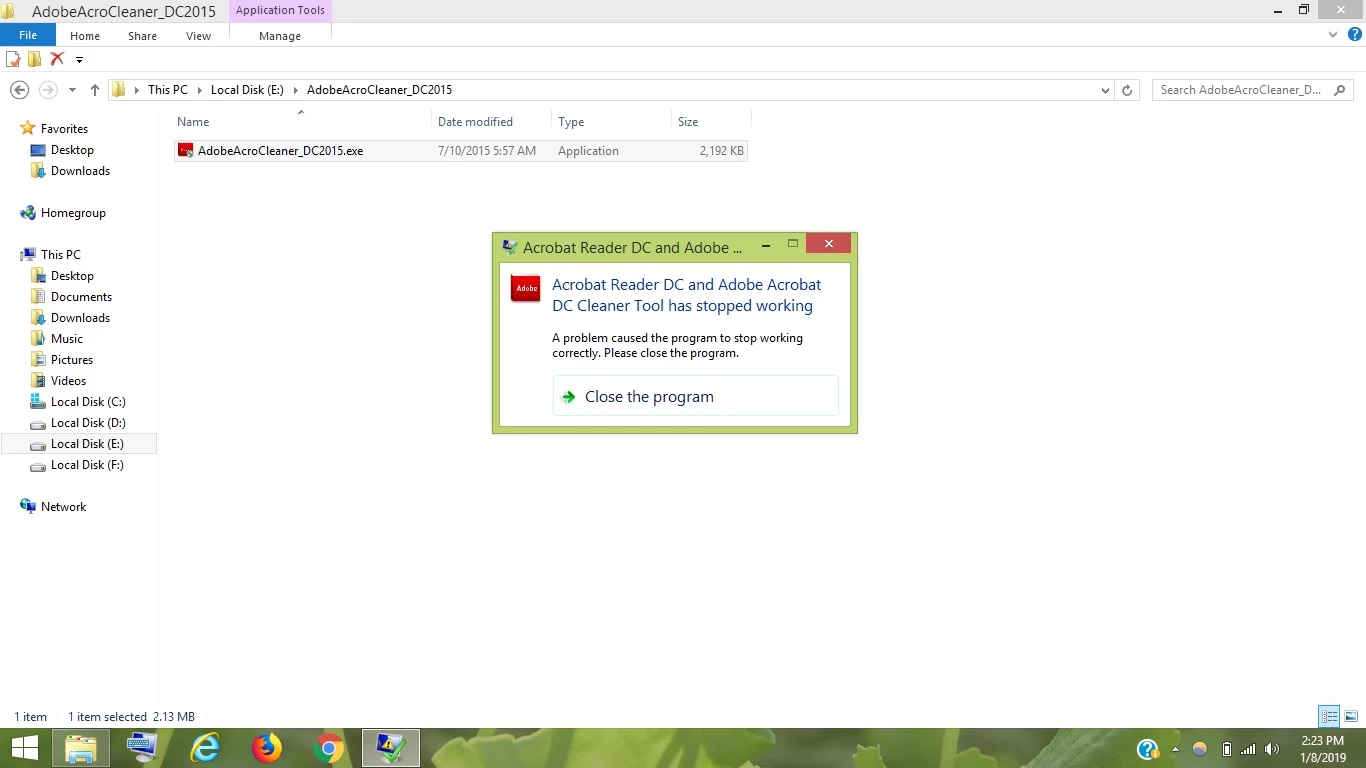Viewport: 1366px width, 768px height.
Task: Click the New folder quick access icon
Action: click(x=35, y=59)
